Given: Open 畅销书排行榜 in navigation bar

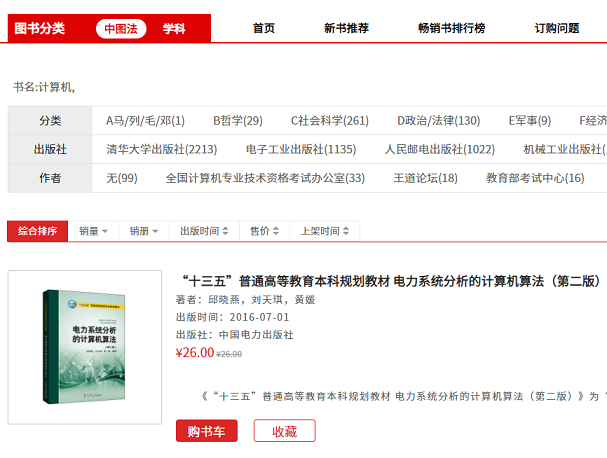Looking at the screenshot, I should pos(451,28).
